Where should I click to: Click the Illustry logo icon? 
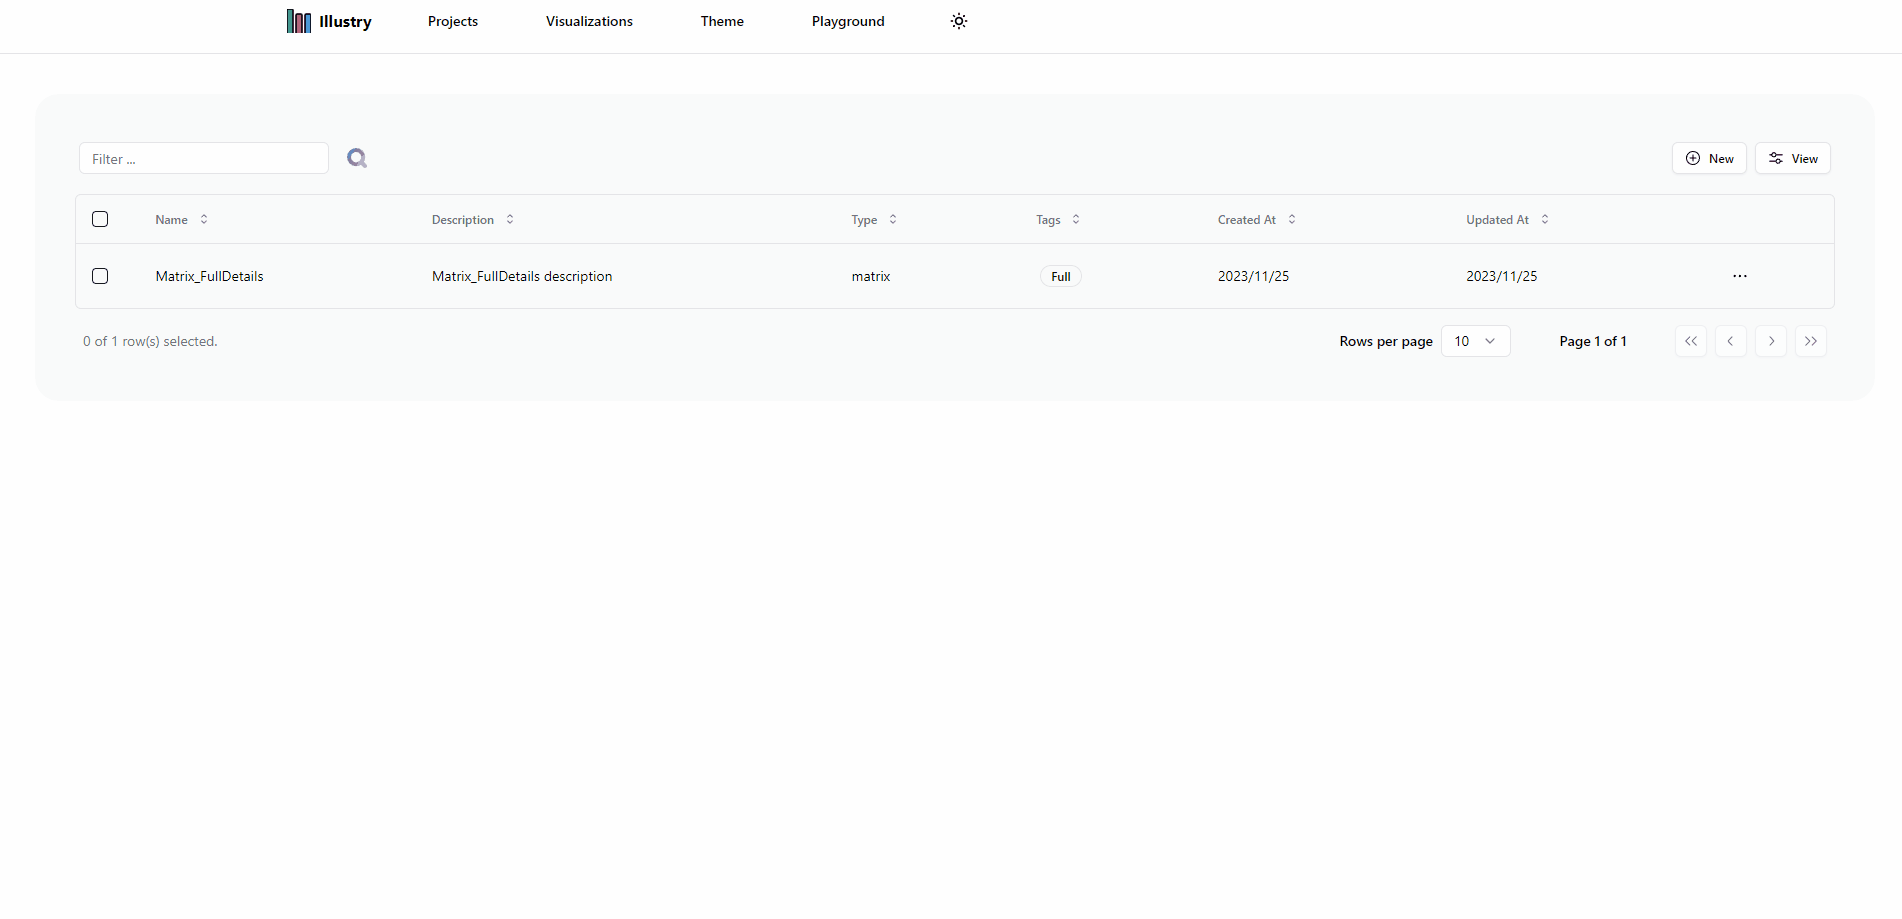[x=298, y=21]
